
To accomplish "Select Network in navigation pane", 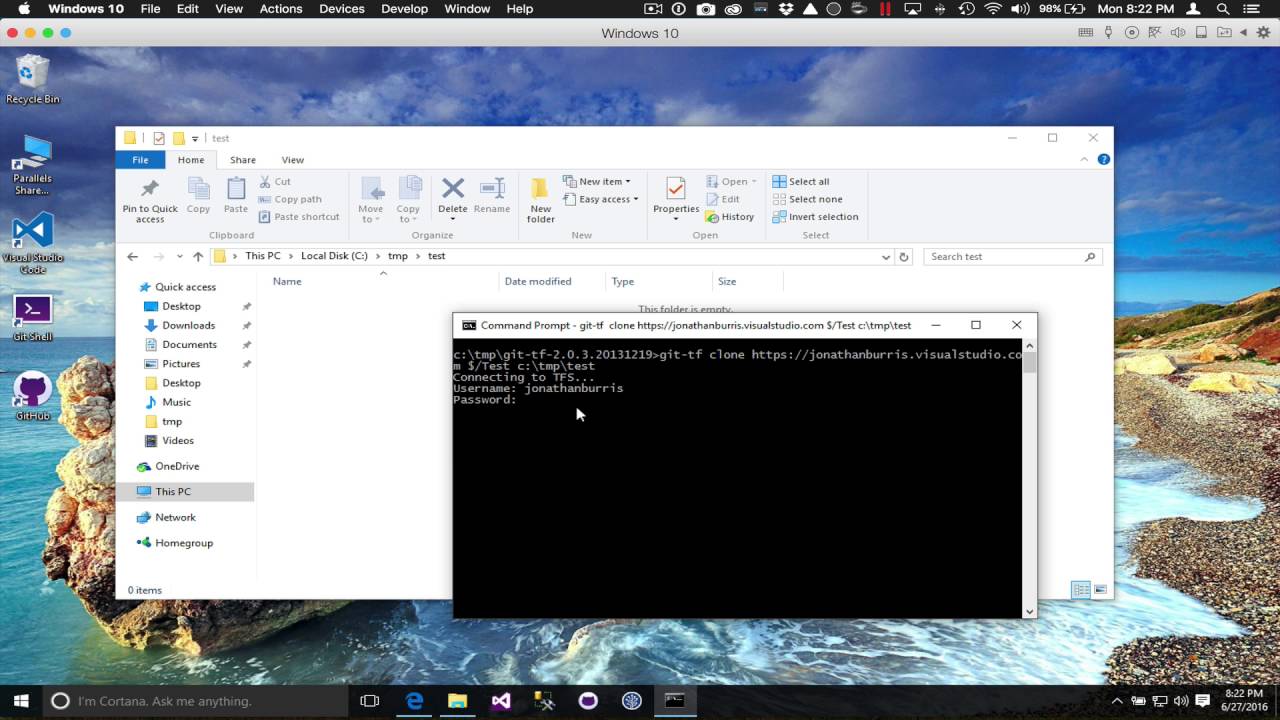I will [175, 517].
